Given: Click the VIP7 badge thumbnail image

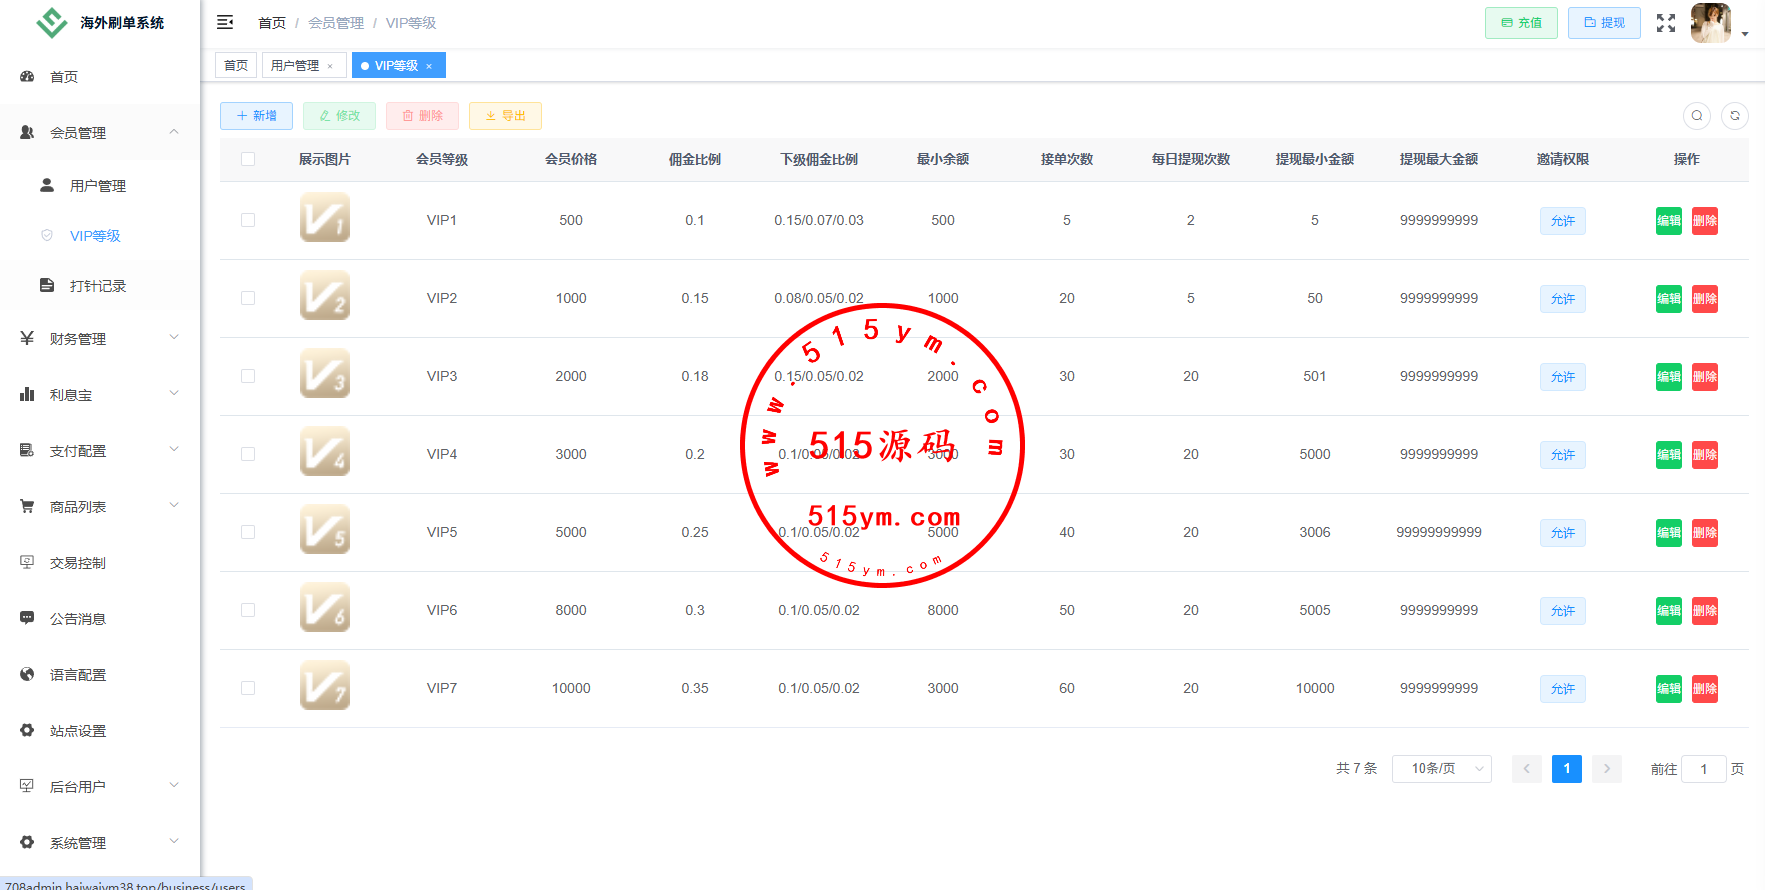Looking at the screenshot, I should pos(325,686).
